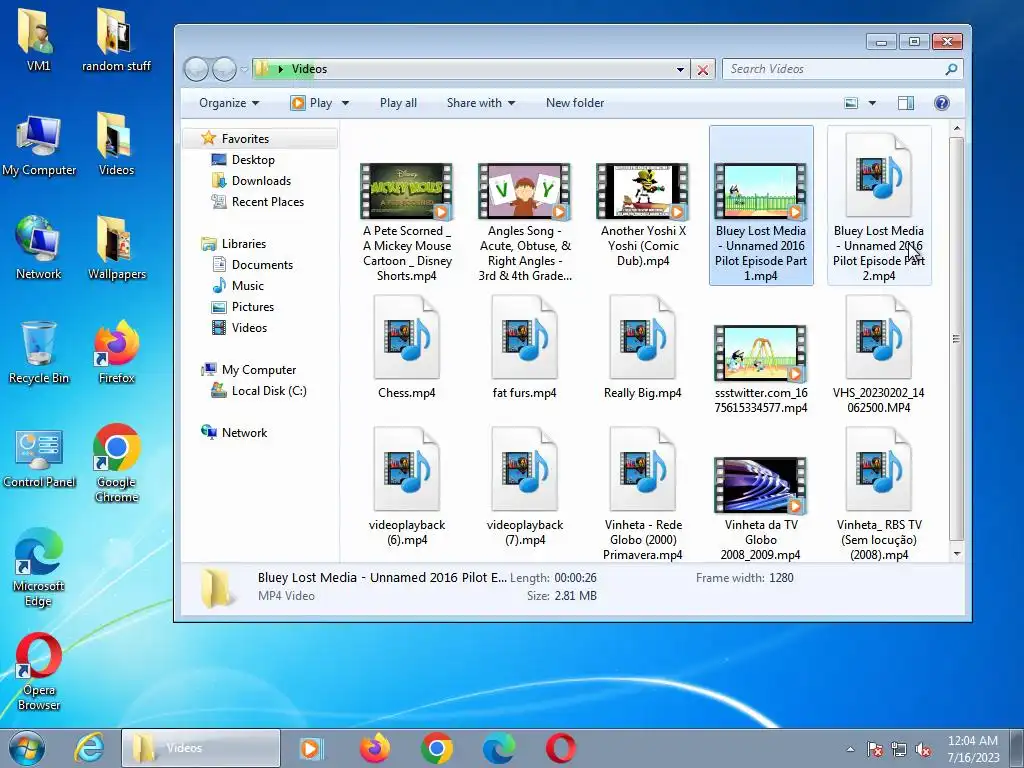
Task: Select Vinheta da TV Globo 2008_2009.mp4
Action: [761, 508]
